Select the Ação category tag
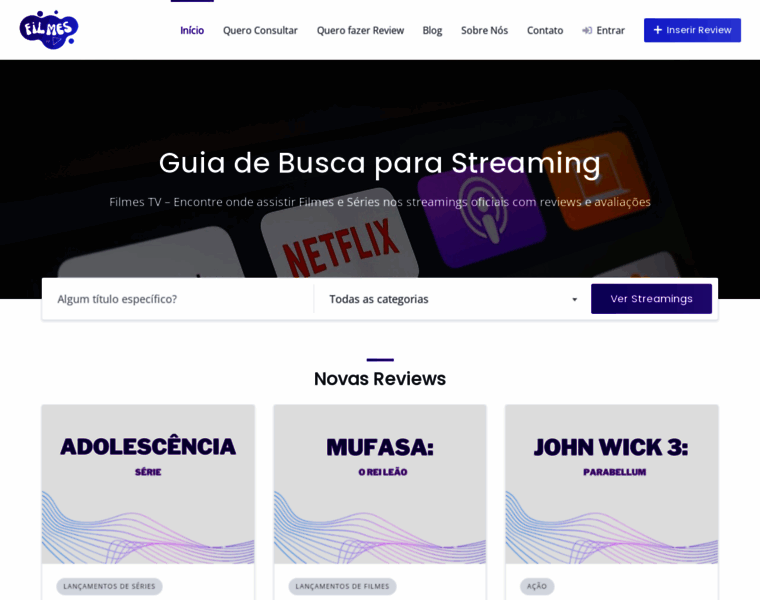 (537, 586)
